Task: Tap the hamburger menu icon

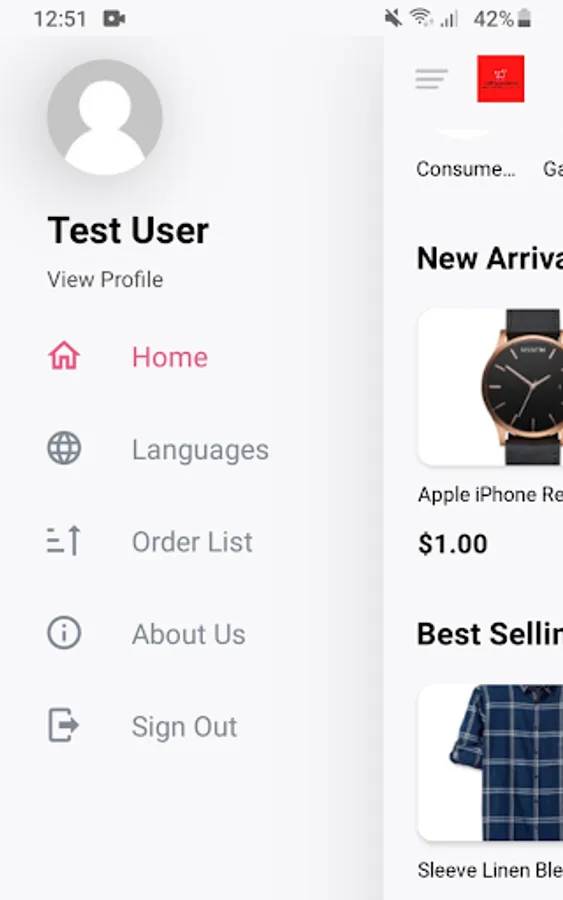Action: tap(432, 79)
